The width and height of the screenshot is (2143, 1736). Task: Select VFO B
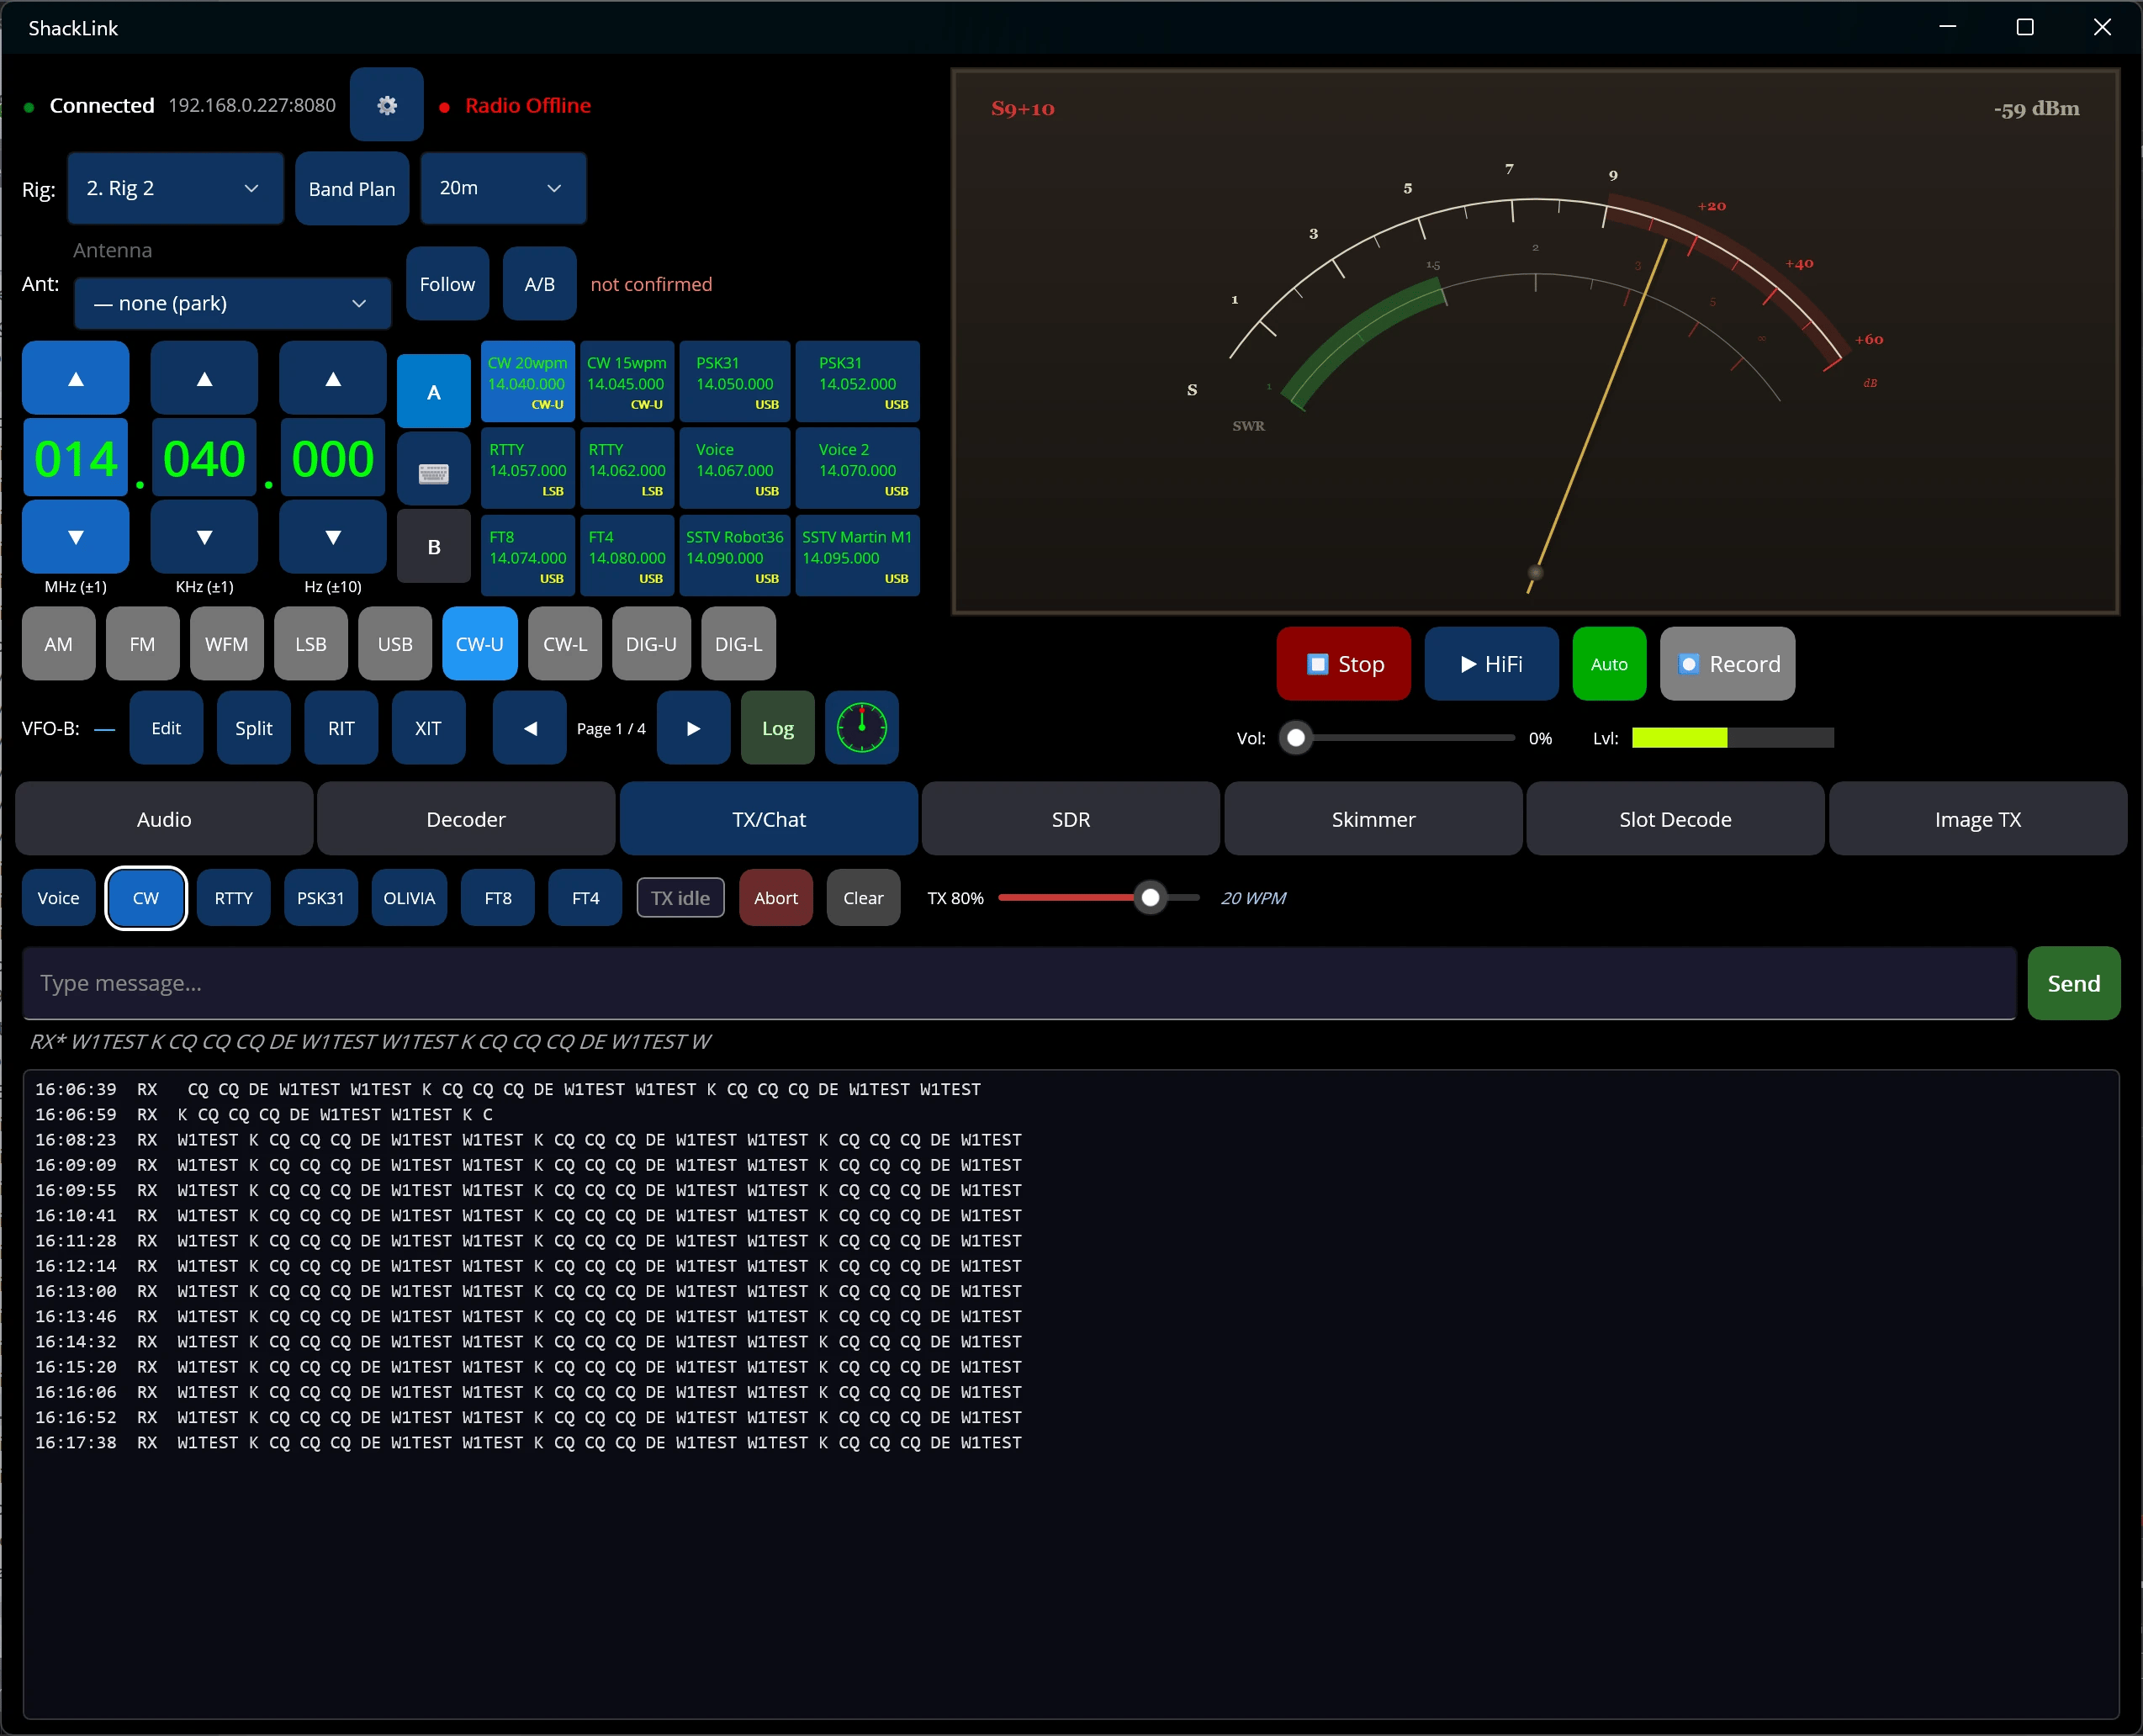[x=433, y=547]
